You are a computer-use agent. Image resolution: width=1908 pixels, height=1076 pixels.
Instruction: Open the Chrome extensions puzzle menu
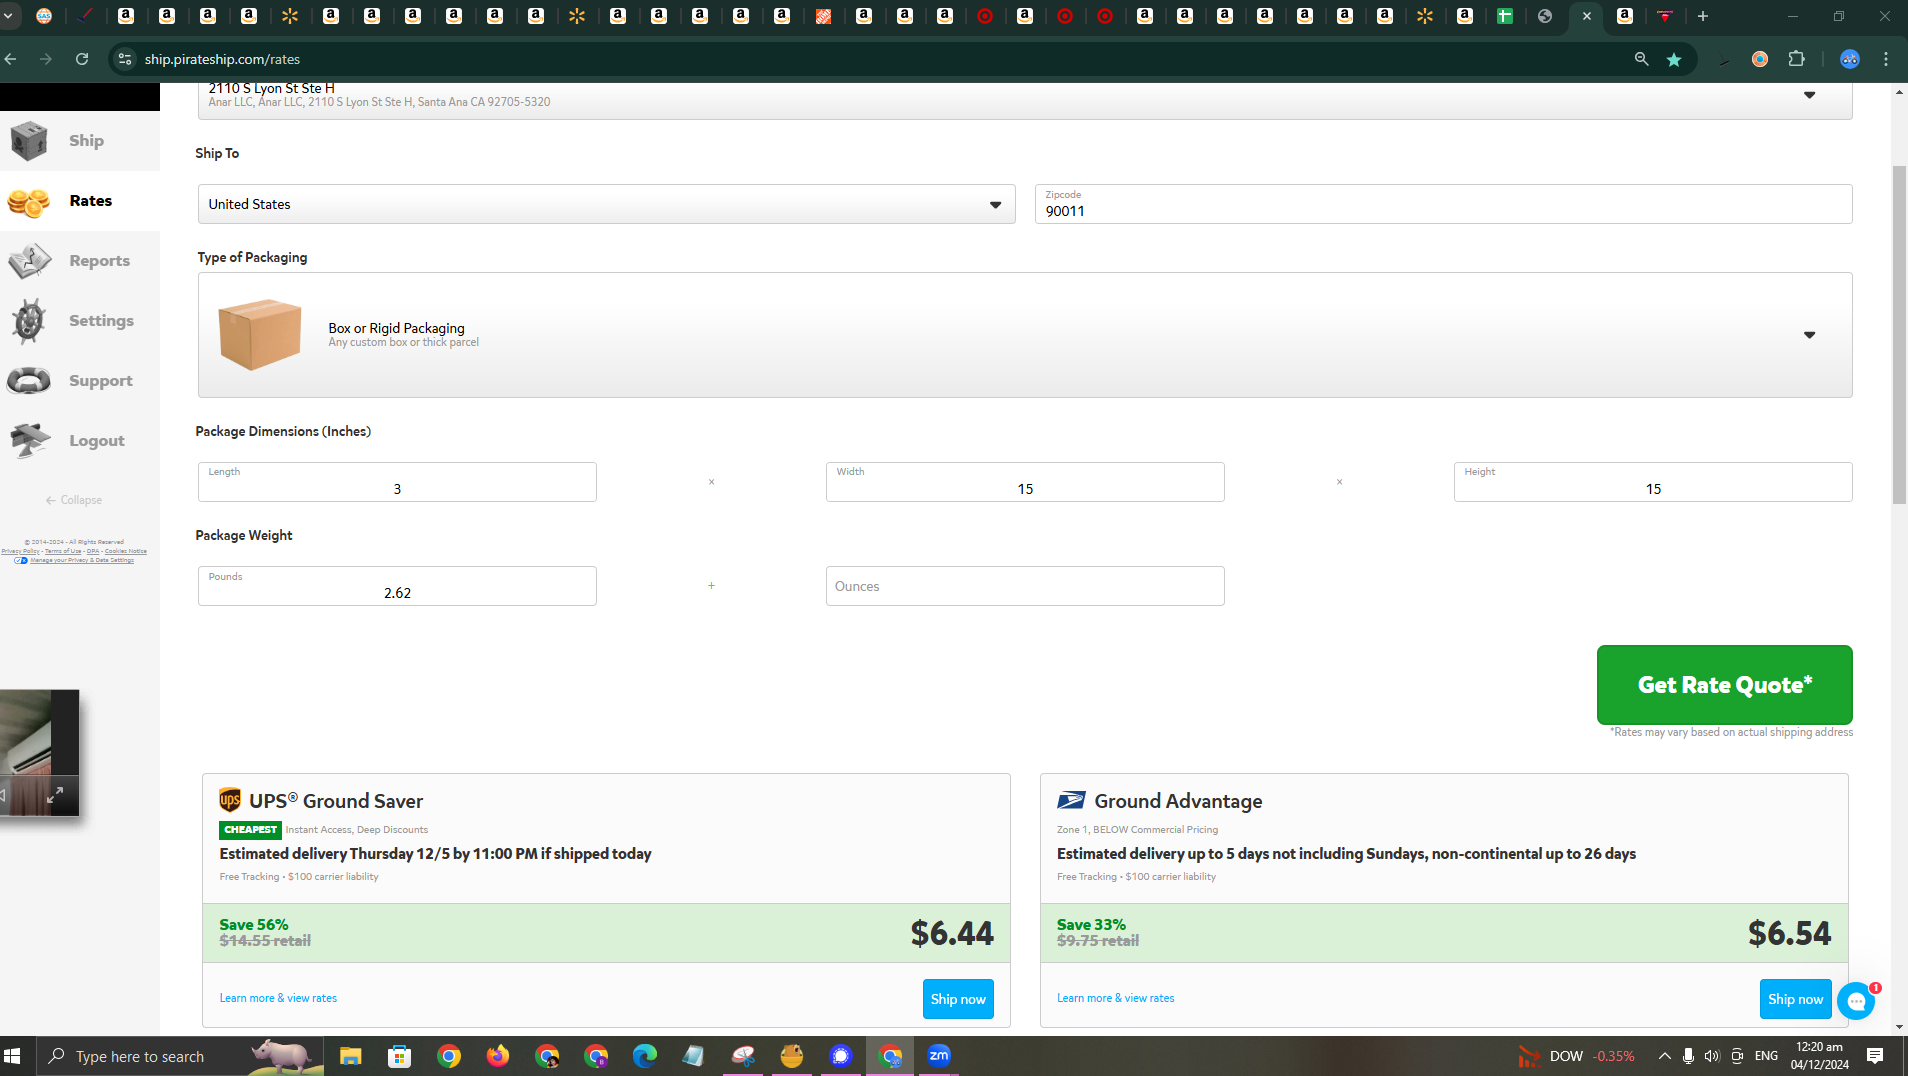[1796, 59]
